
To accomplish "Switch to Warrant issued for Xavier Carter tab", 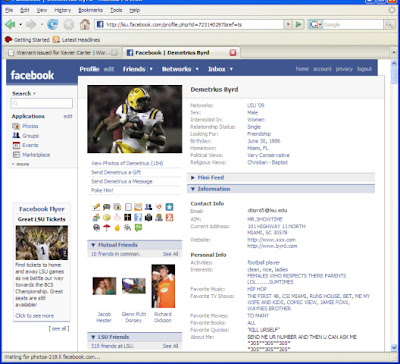I will (x=63, y=53).
